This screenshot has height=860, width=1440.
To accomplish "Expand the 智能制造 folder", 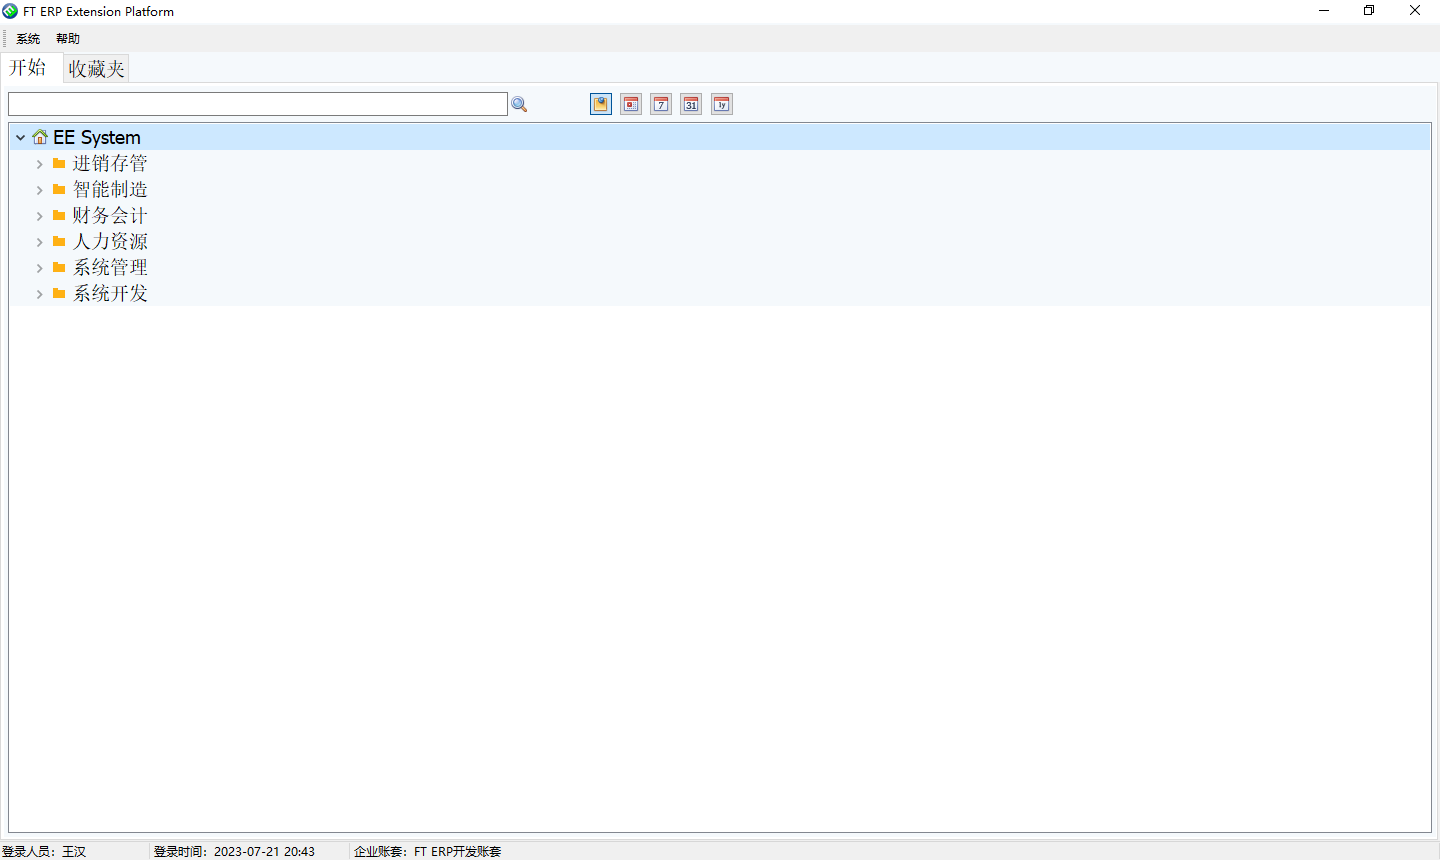I will tap(39, 190).
